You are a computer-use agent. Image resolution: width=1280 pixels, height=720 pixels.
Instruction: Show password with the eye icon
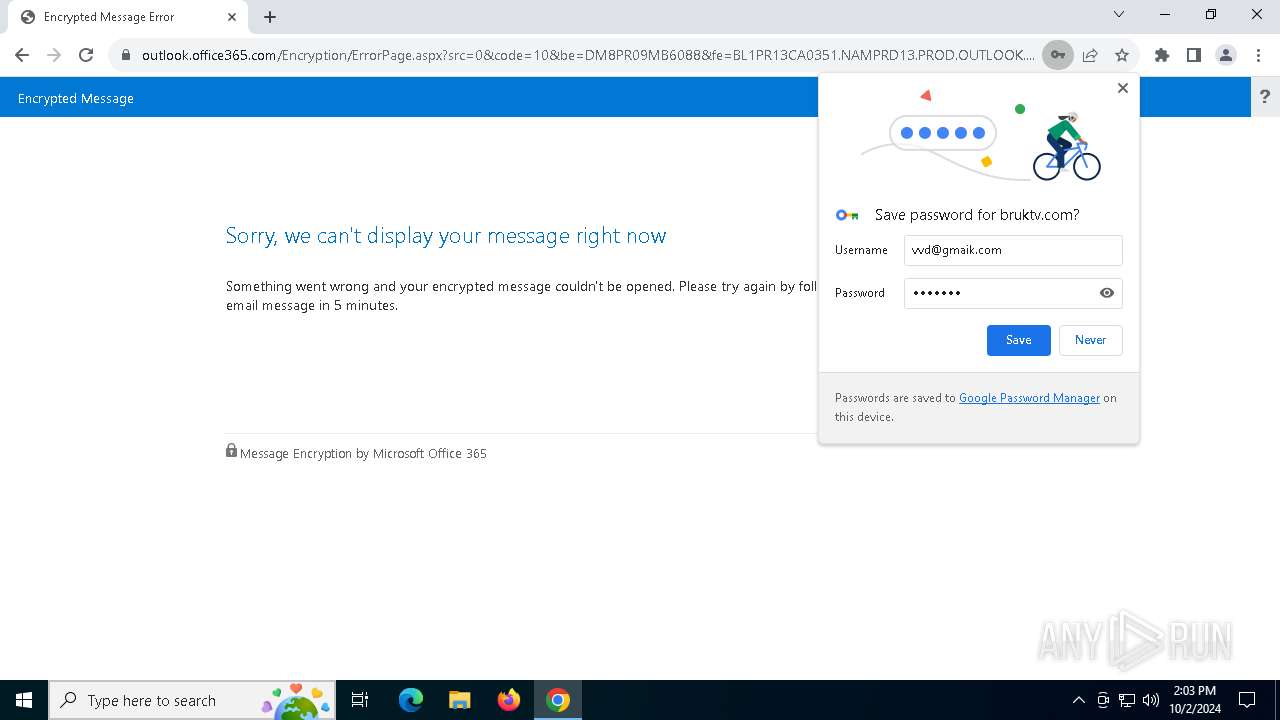pyautogui.click(x=1107, y=293)
